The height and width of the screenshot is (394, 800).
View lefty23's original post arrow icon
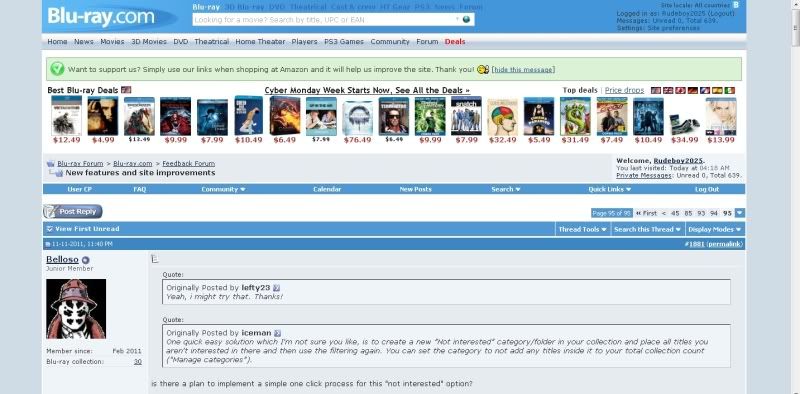click(277, 288)
